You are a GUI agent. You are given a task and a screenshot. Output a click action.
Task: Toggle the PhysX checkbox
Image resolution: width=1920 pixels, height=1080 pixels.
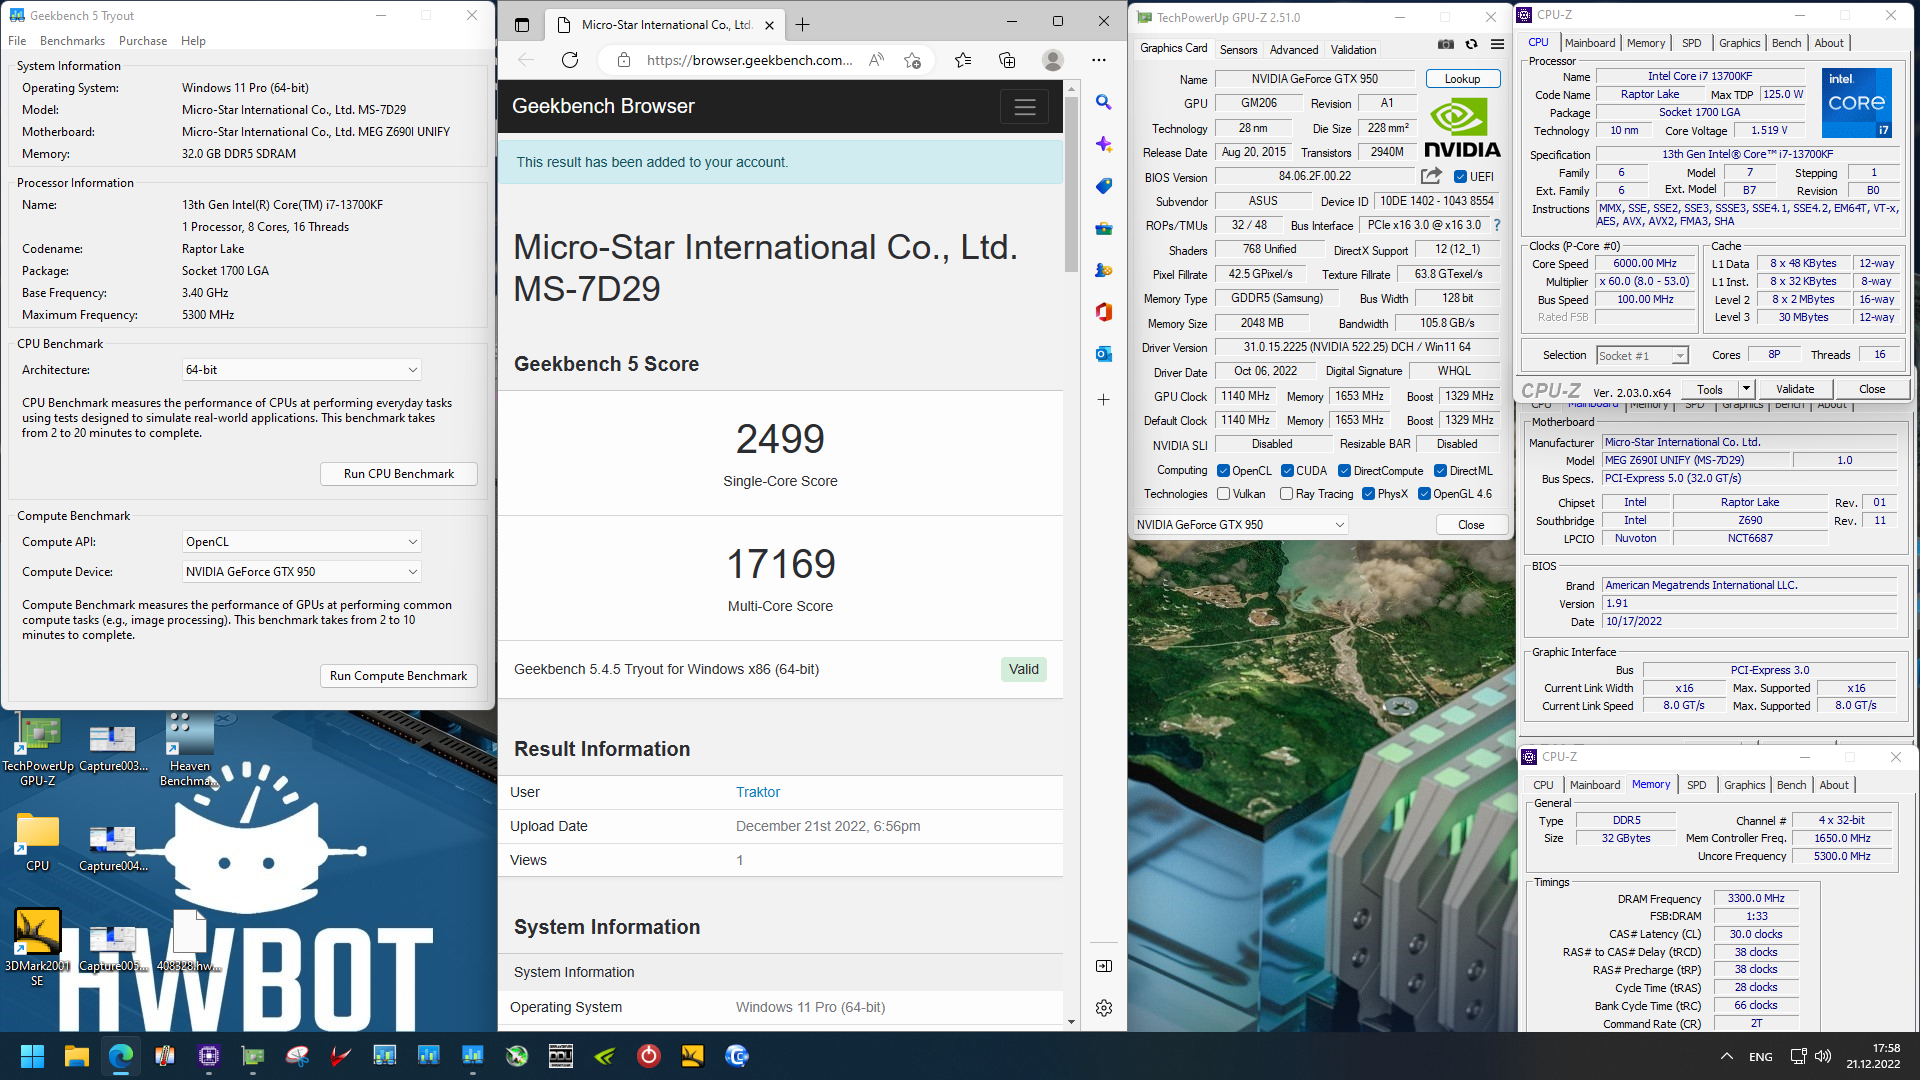tap(1368, 494)
